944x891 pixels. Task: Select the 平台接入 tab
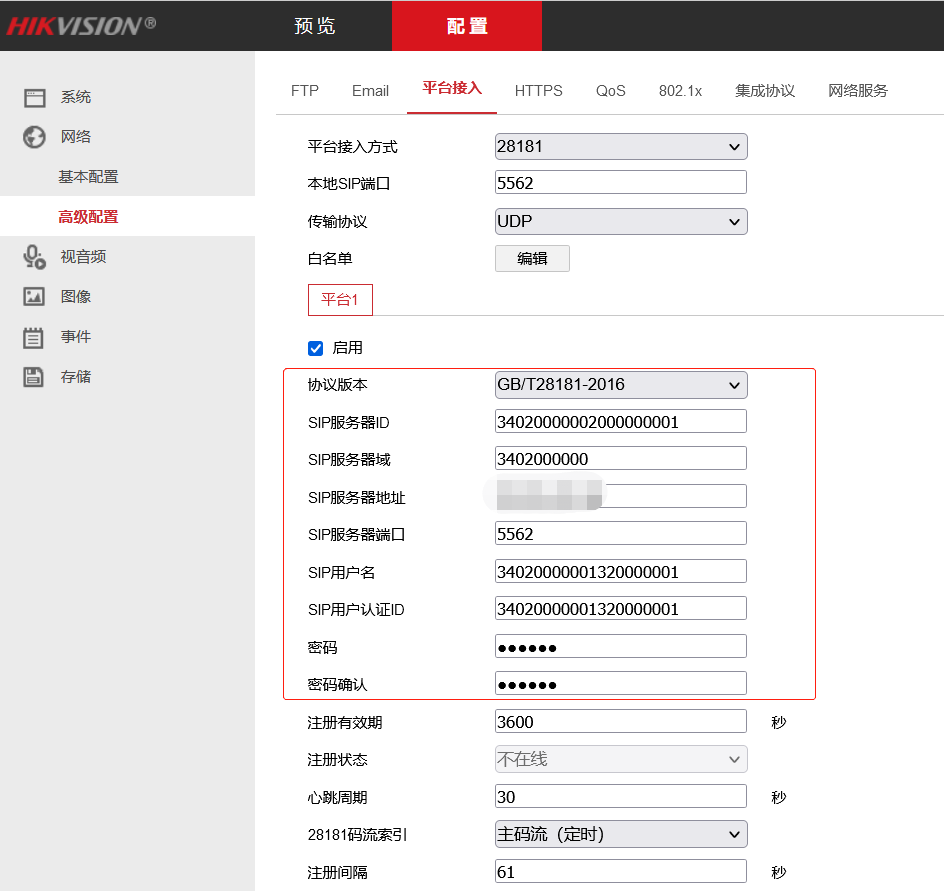pos(452,88)
